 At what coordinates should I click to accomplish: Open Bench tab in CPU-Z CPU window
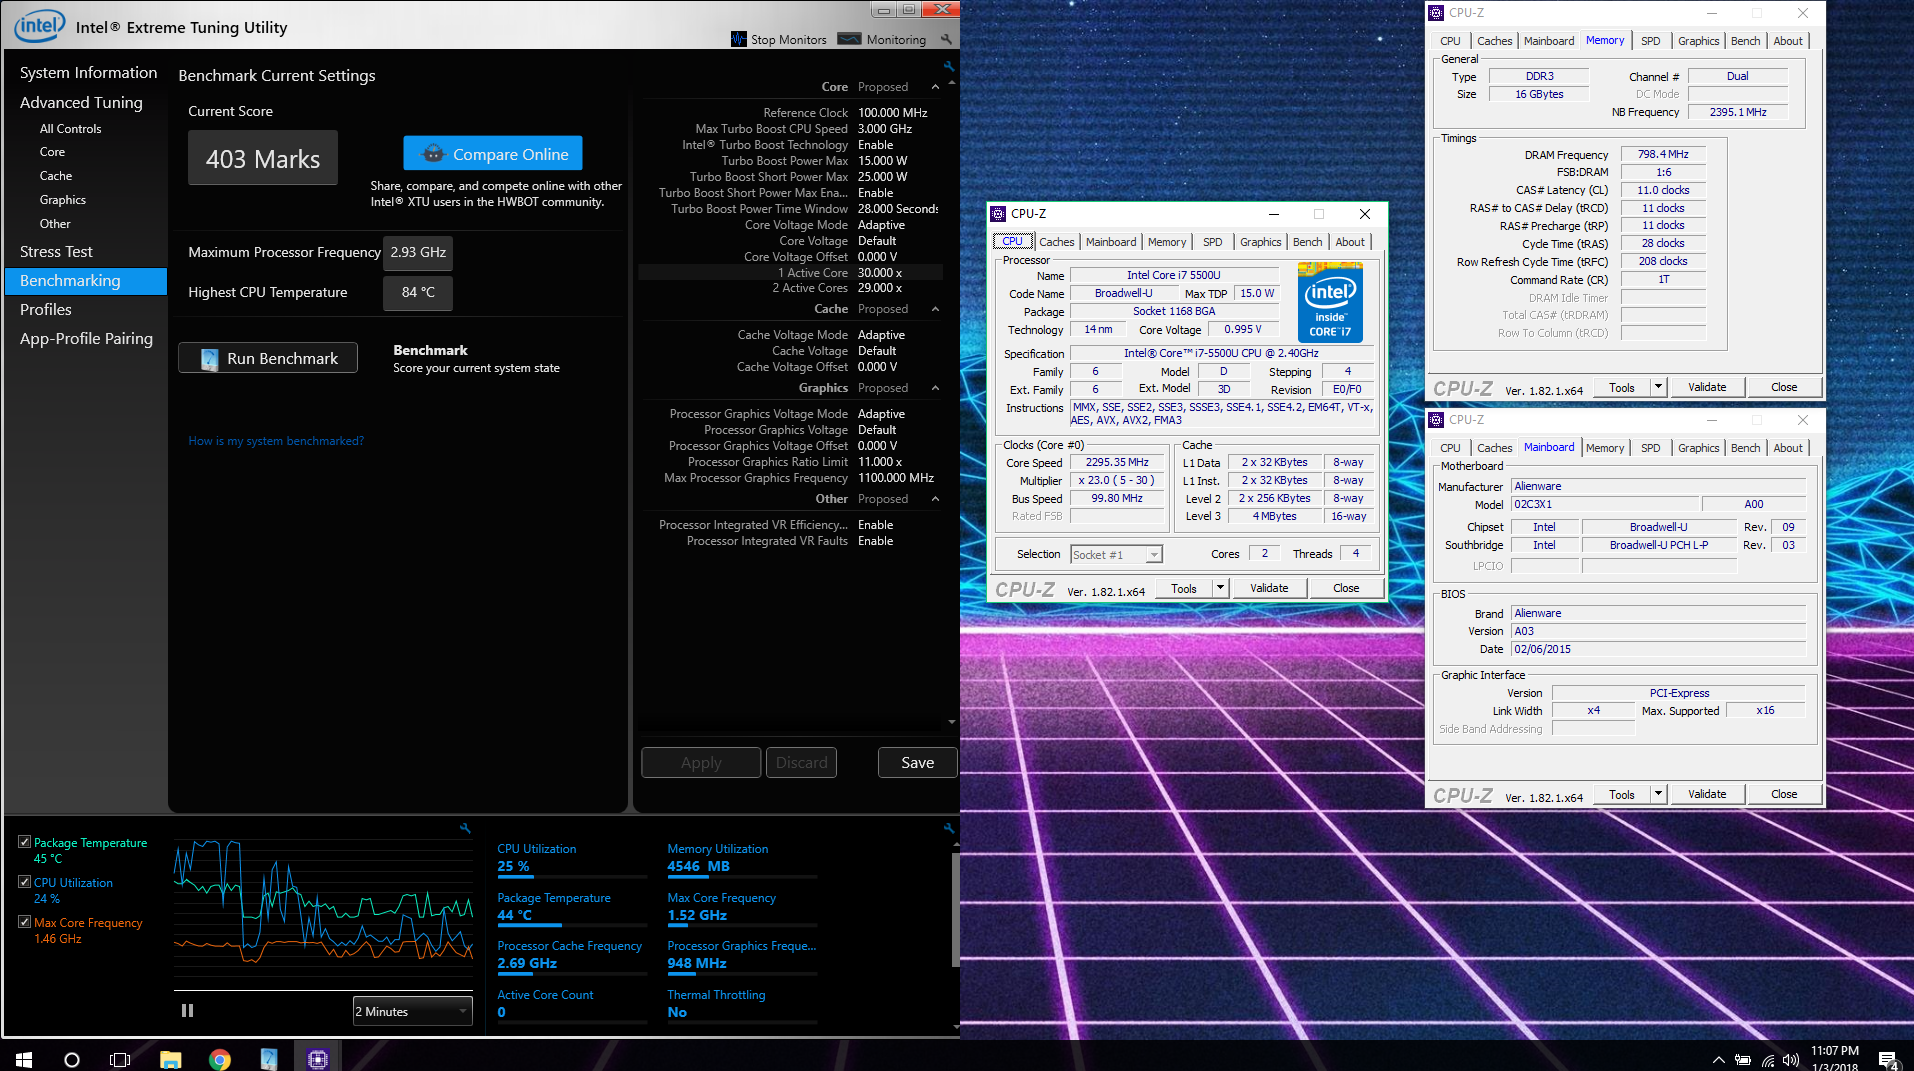(x=1307, y=242)
